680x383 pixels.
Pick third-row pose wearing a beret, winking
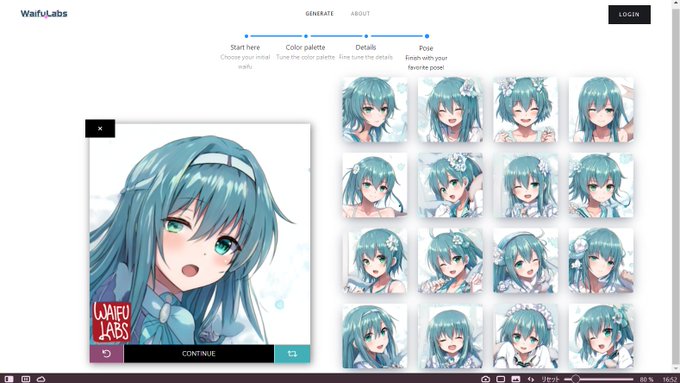click(526, 261)
